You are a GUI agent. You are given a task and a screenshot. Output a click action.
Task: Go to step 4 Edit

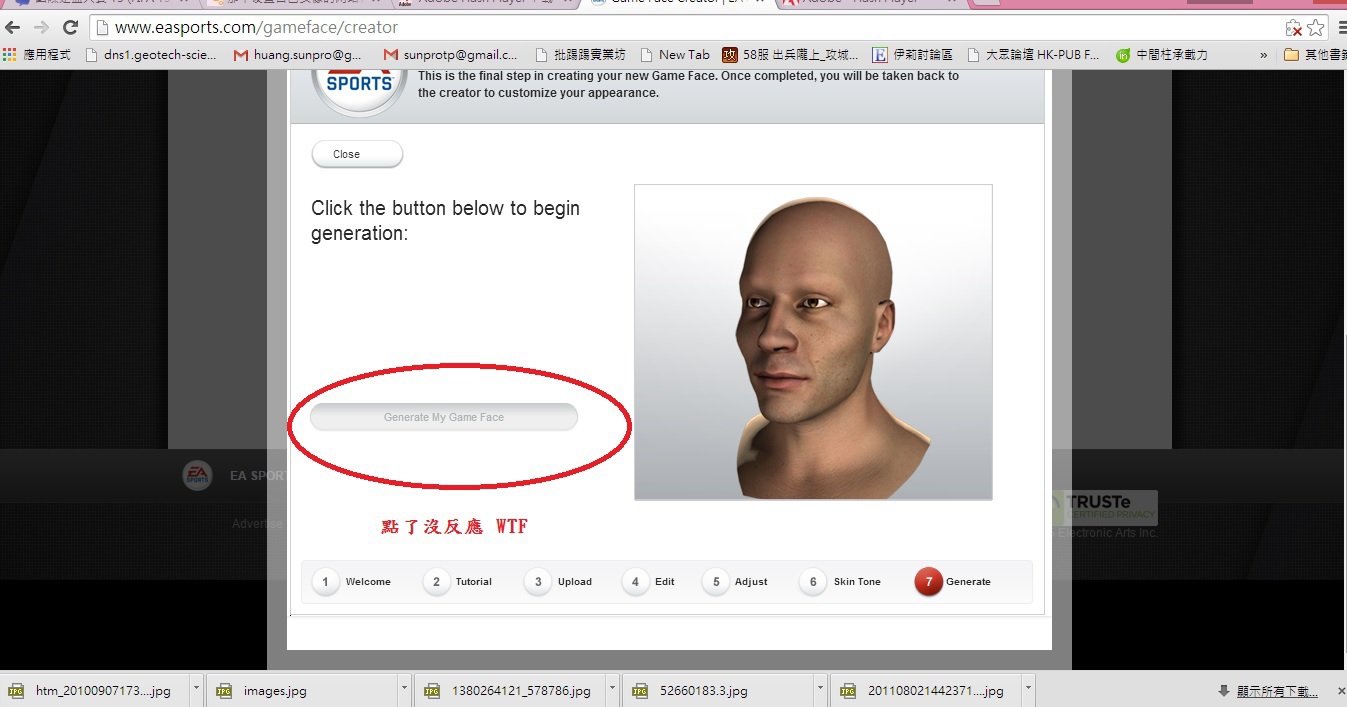coord(649,582)
